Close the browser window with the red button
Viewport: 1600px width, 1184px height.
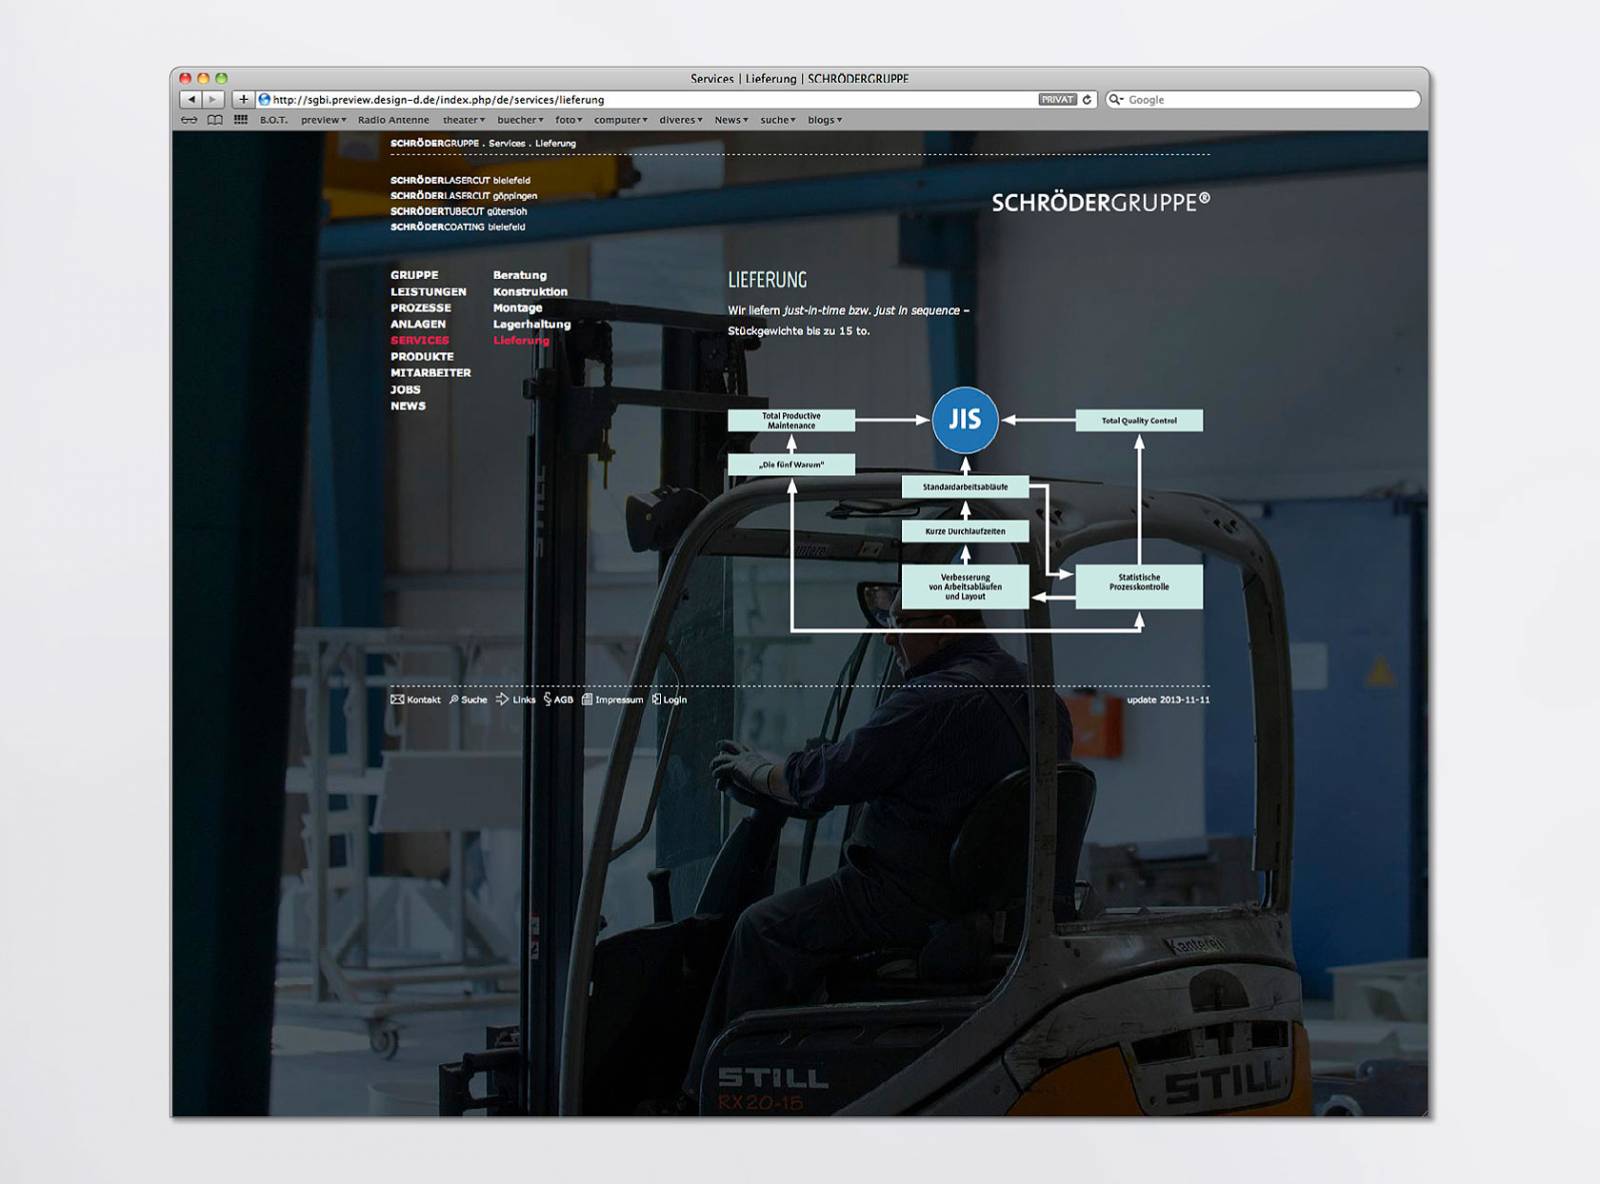click(185, 78)
